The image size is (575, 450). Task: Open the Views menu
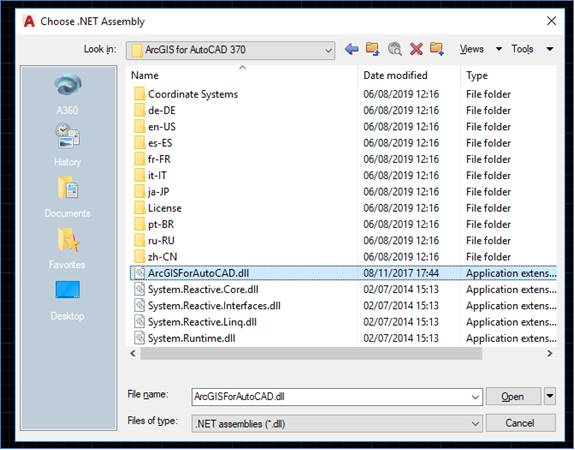point(472,49)
